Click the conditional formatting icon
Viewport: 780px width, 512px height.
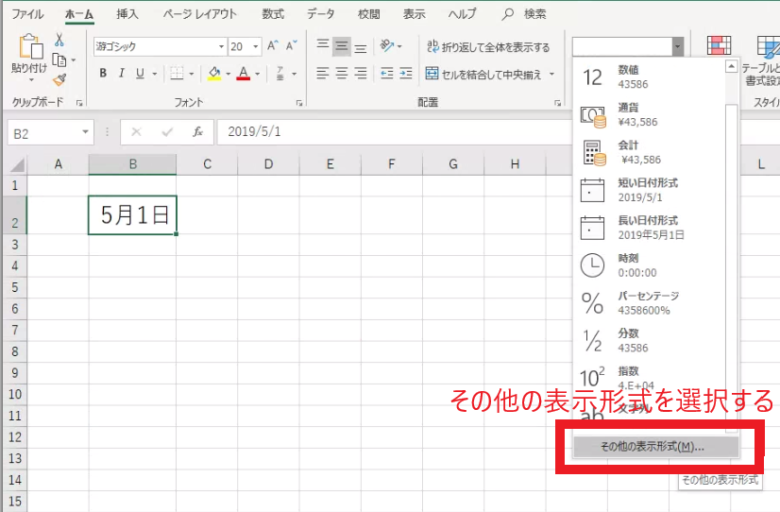pos(719,45)
